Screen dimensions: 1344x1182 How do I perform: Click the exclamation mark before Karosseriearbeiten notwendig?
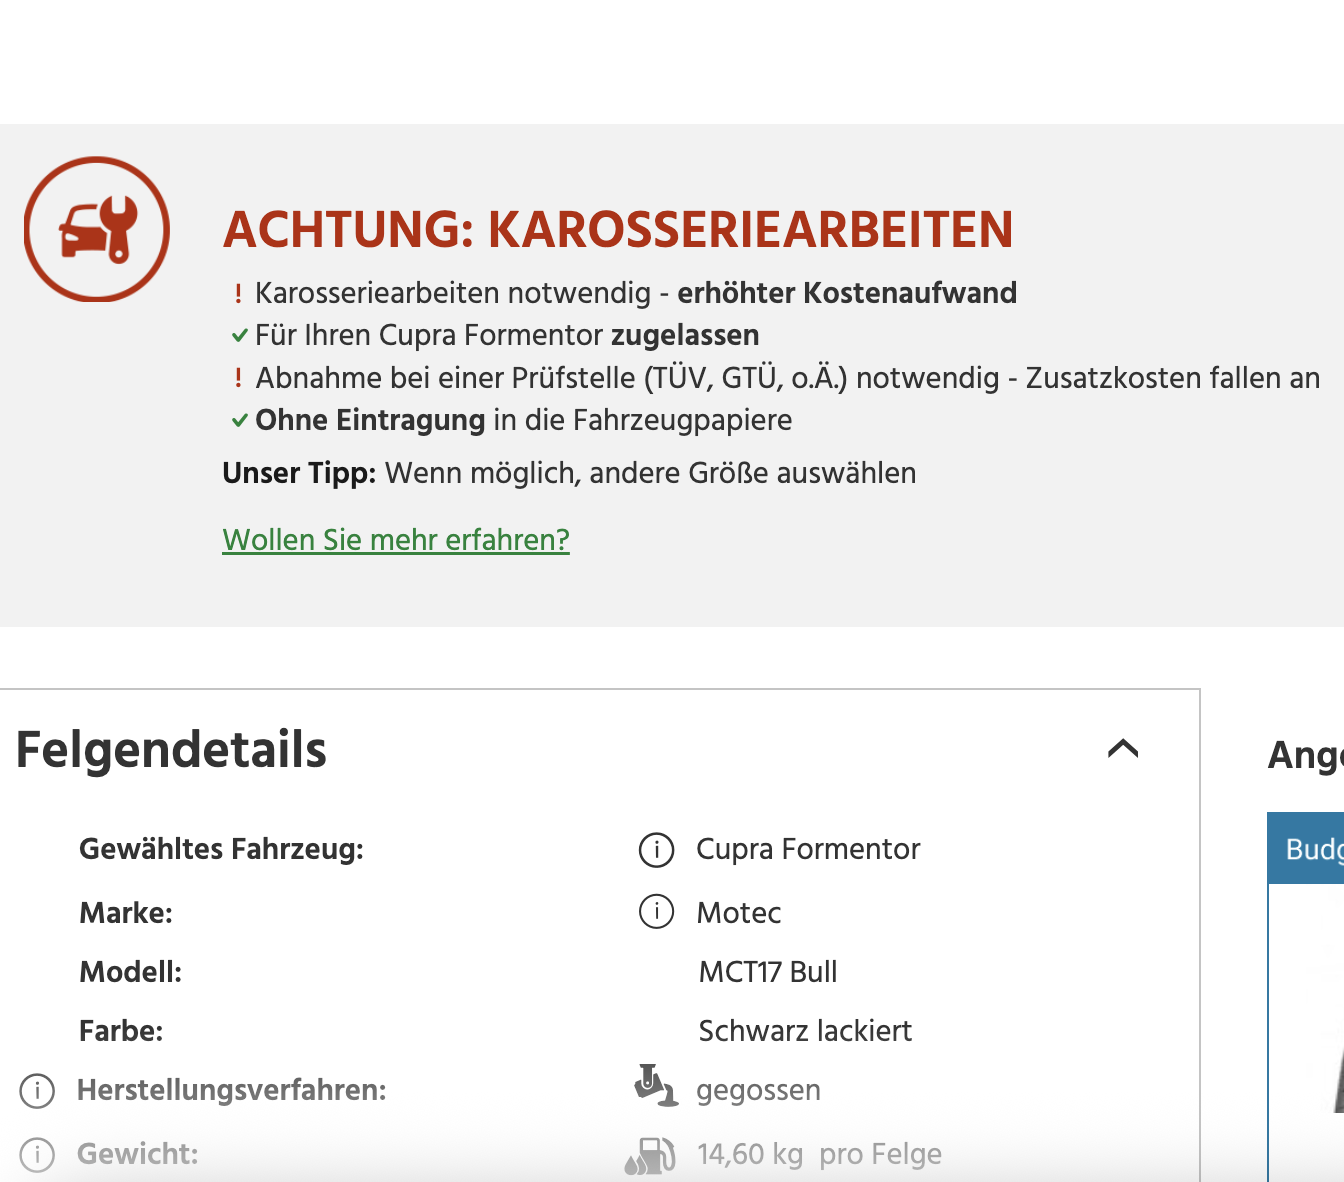(238, 293)
